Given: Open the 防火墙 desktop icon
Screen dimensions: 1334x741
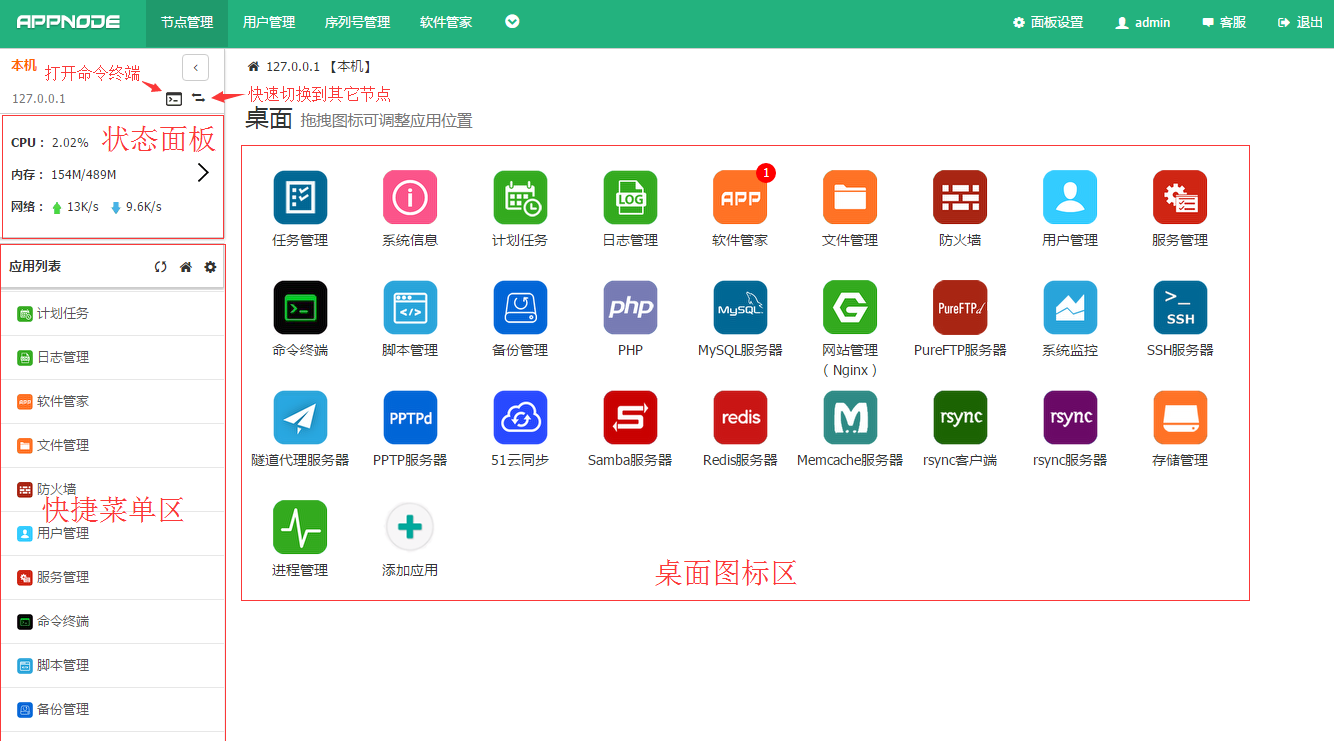Looking at the screenshot, I should (x=960, y=197).
